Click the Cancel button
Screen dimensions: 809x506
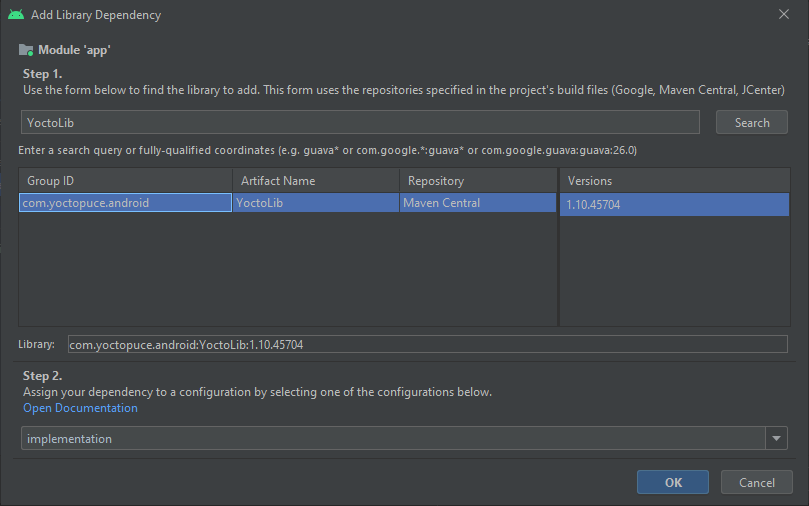pyautogui.click(x=756, y=482)
